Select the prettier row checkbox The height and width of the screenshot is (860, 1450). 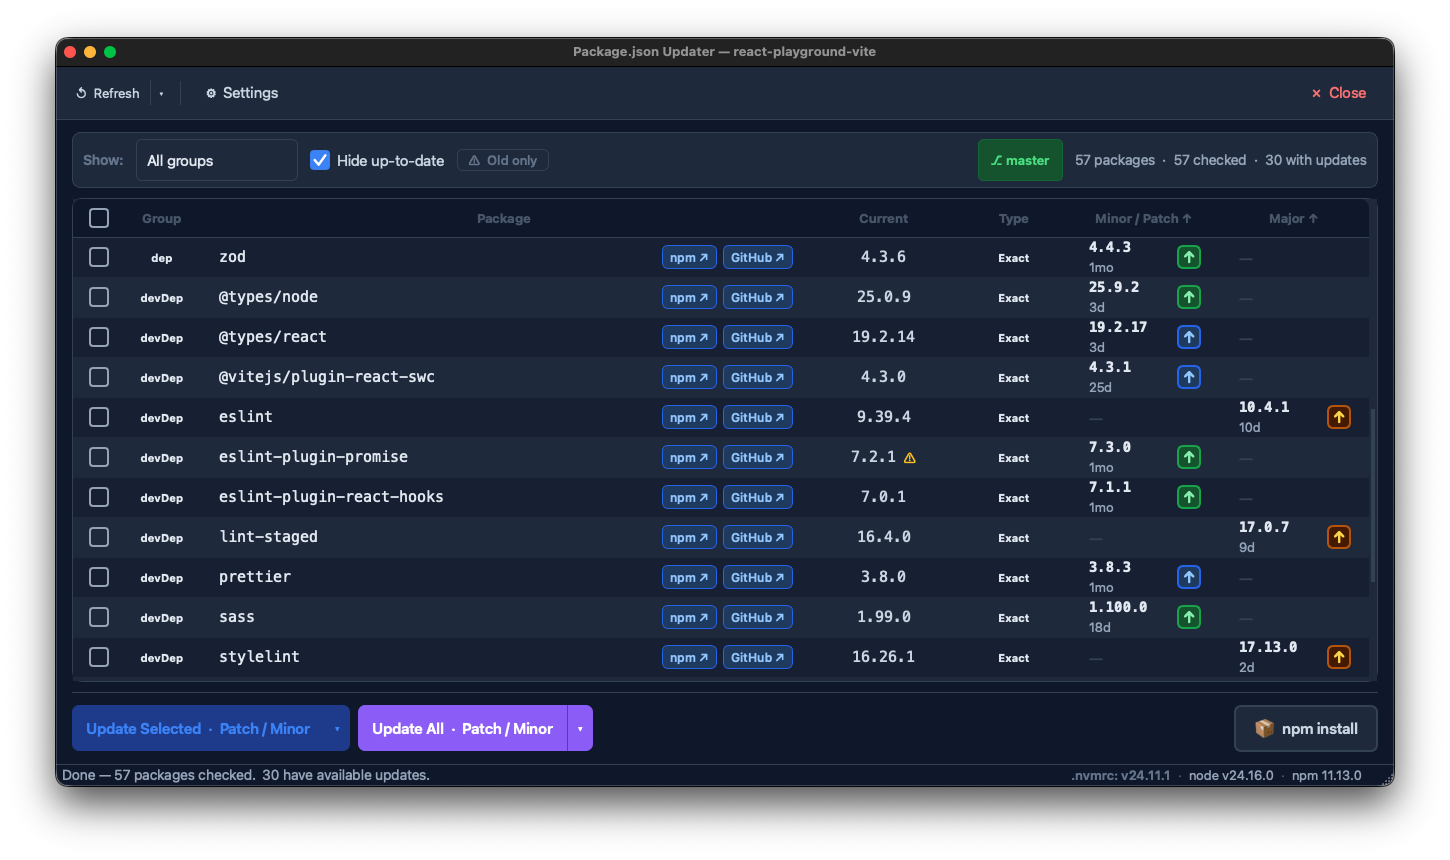click(99, 577)
